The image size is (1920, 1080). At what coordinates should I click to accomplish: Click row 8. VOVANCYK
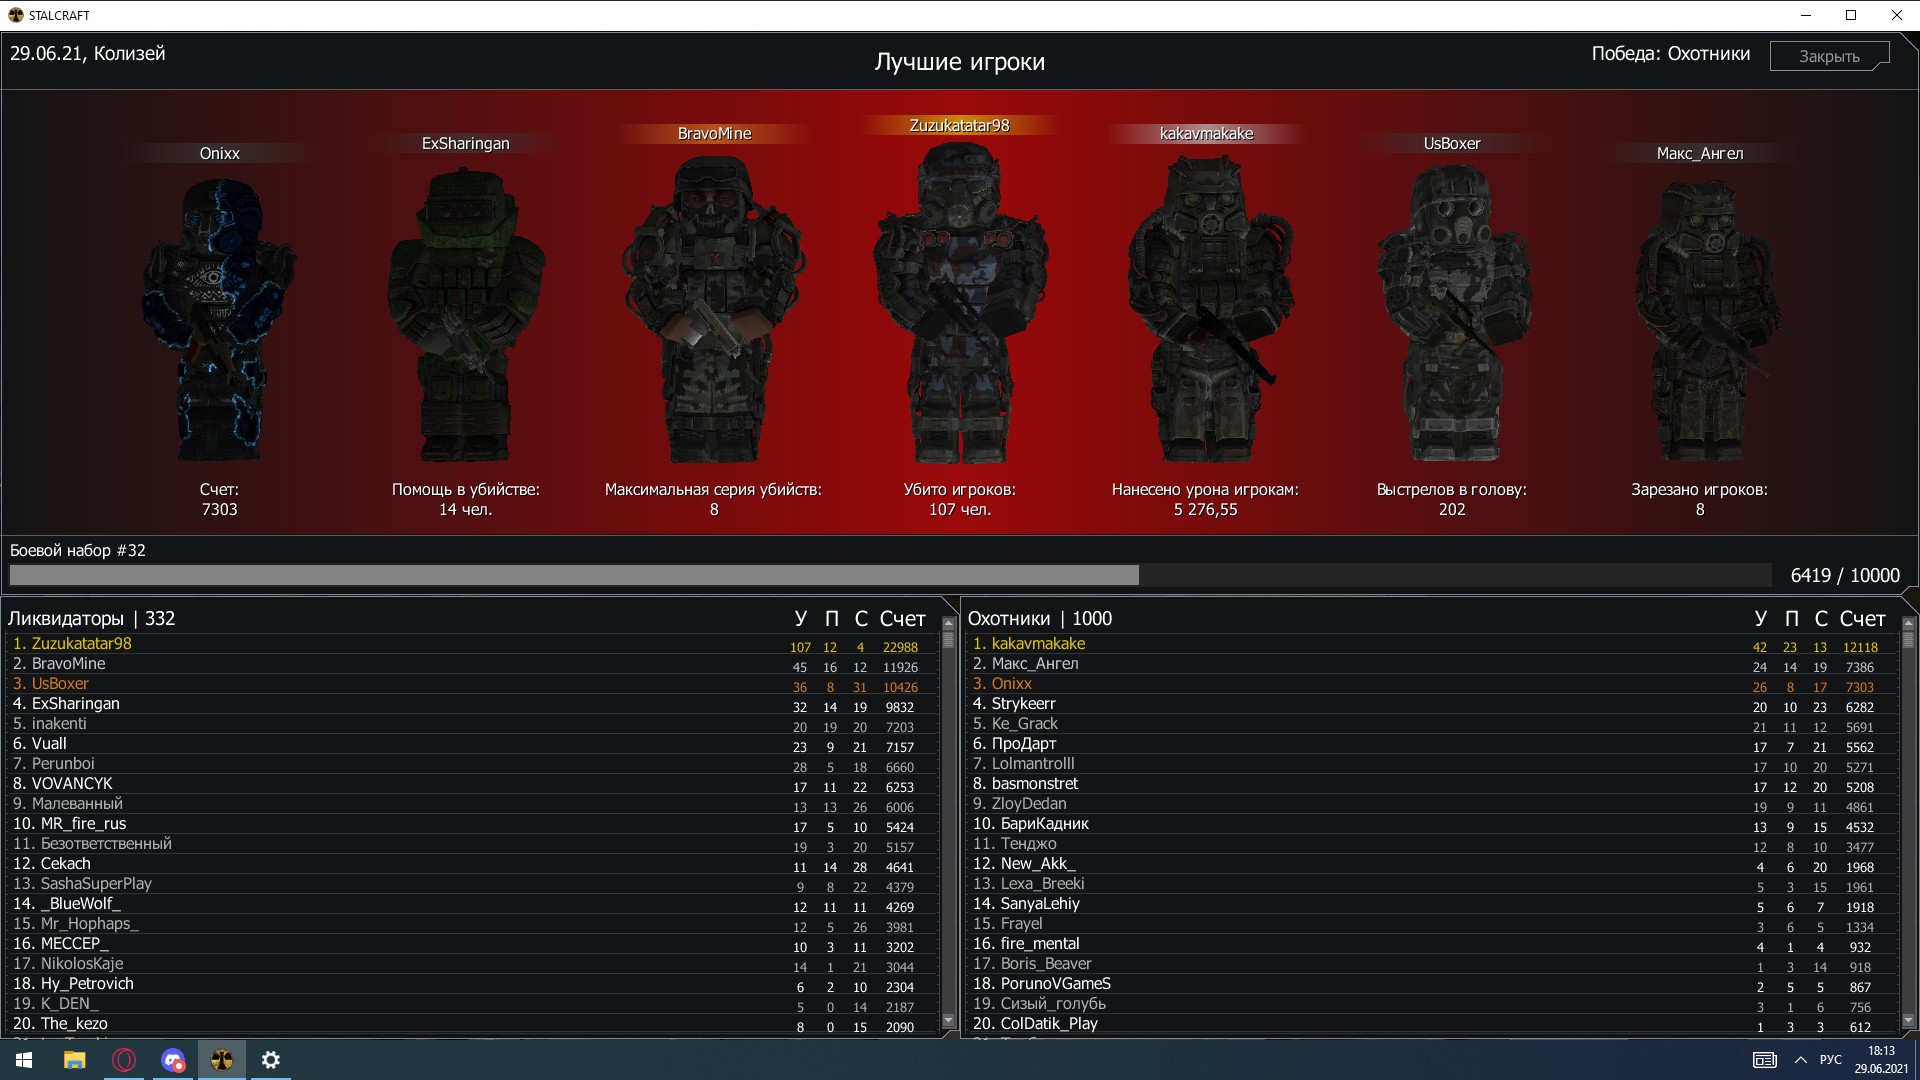pos(473,784)
